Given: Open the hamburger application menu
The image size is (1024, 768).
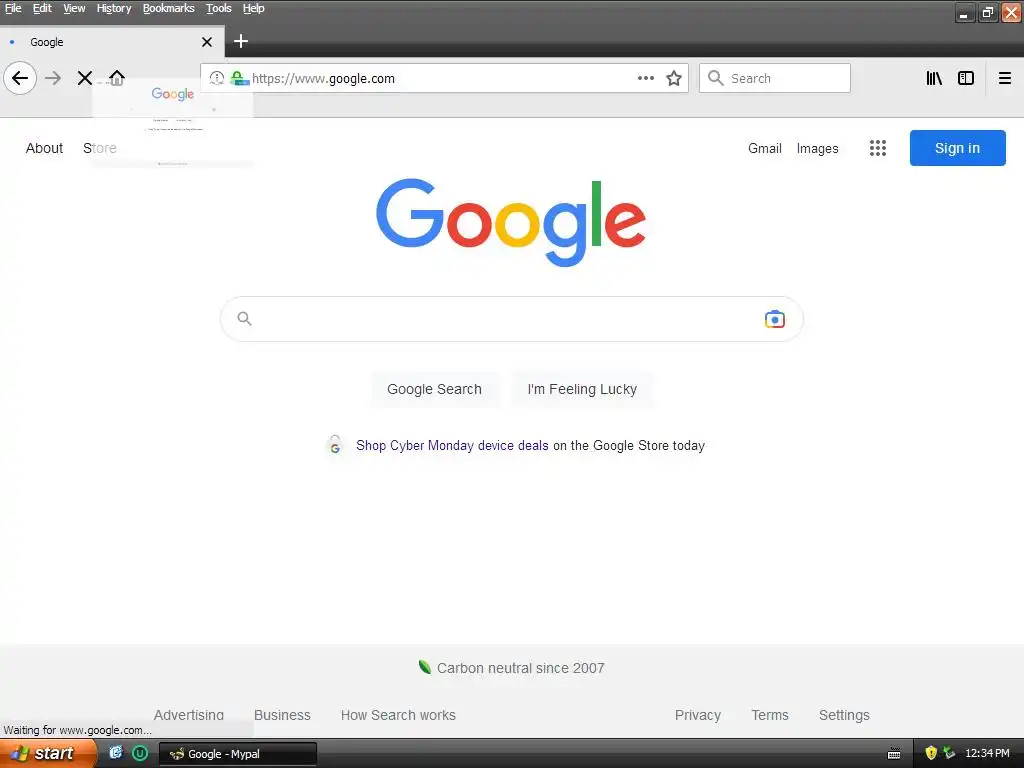Looking at the screenshot, I should 1005,78.
